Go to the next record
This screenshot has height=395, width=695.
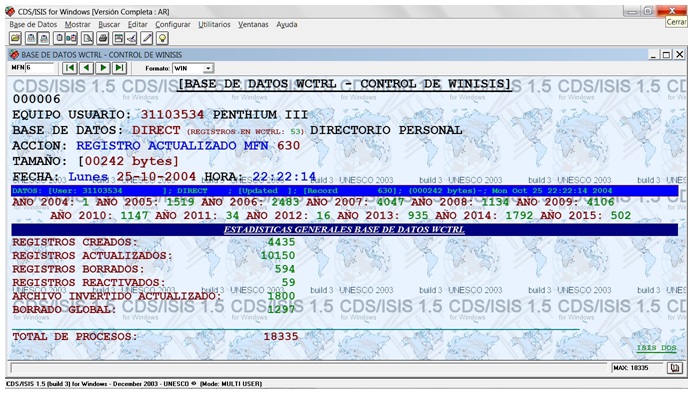point(103,68)
